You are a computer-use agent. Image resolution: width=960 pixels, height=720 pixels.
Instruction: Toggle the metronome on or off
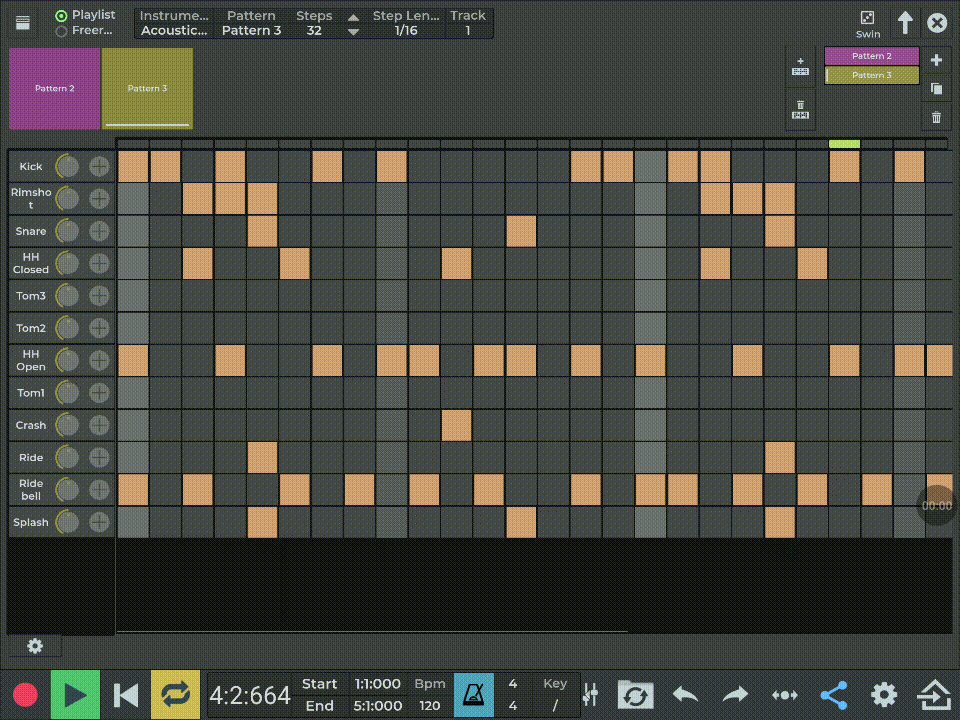point(473,694)
